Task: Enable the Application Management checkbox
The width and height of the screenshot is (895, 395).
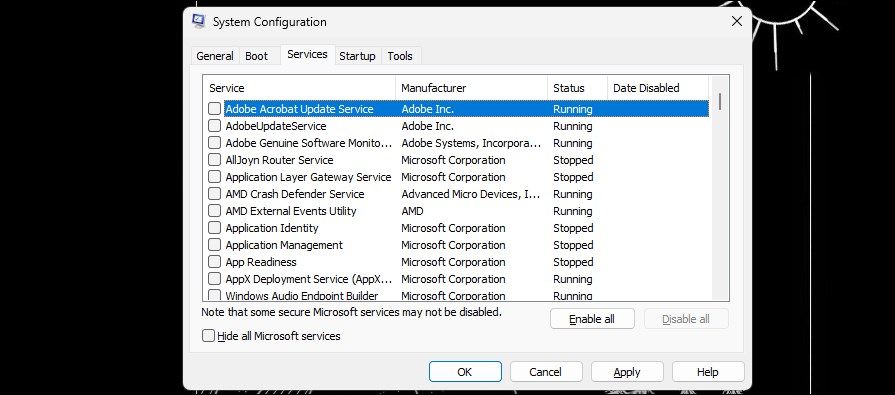Action: point(215,245)
